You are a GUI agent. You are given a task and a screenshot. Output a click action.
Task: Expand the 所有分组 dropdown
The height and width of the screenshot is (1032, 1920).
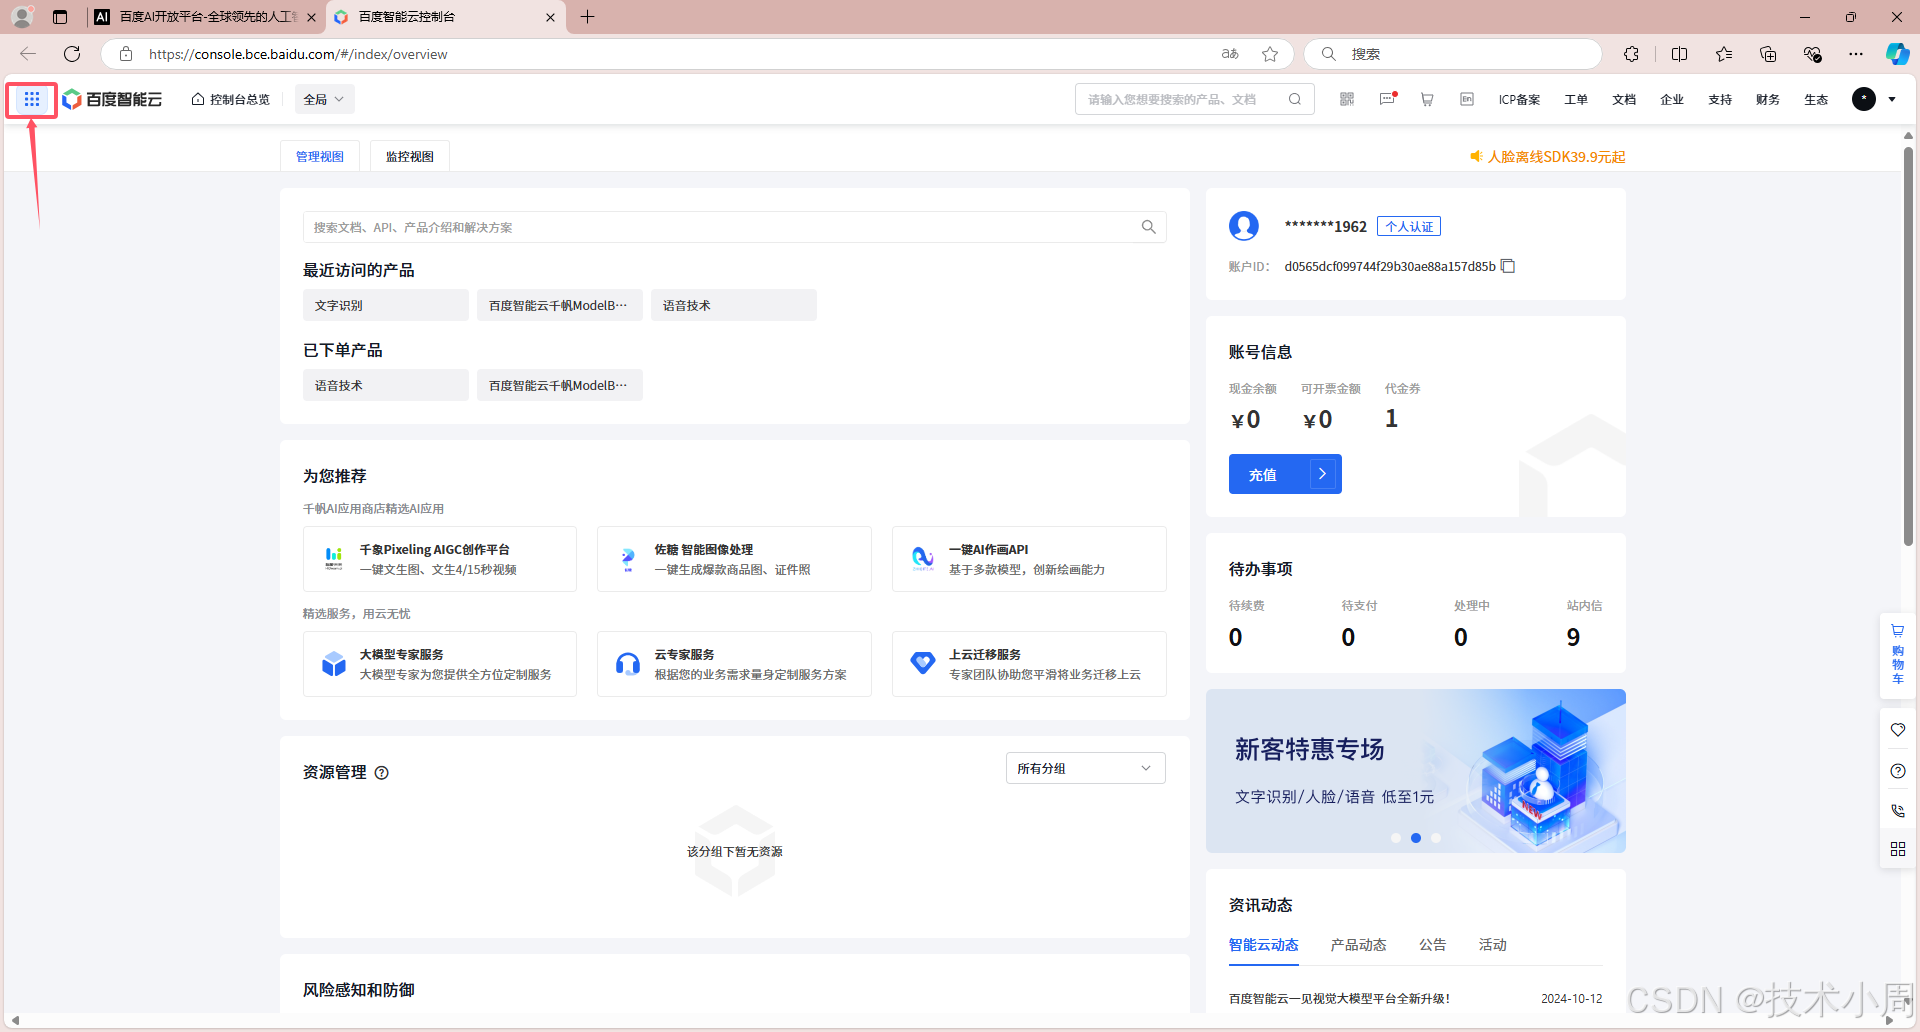click(1086, 768)
